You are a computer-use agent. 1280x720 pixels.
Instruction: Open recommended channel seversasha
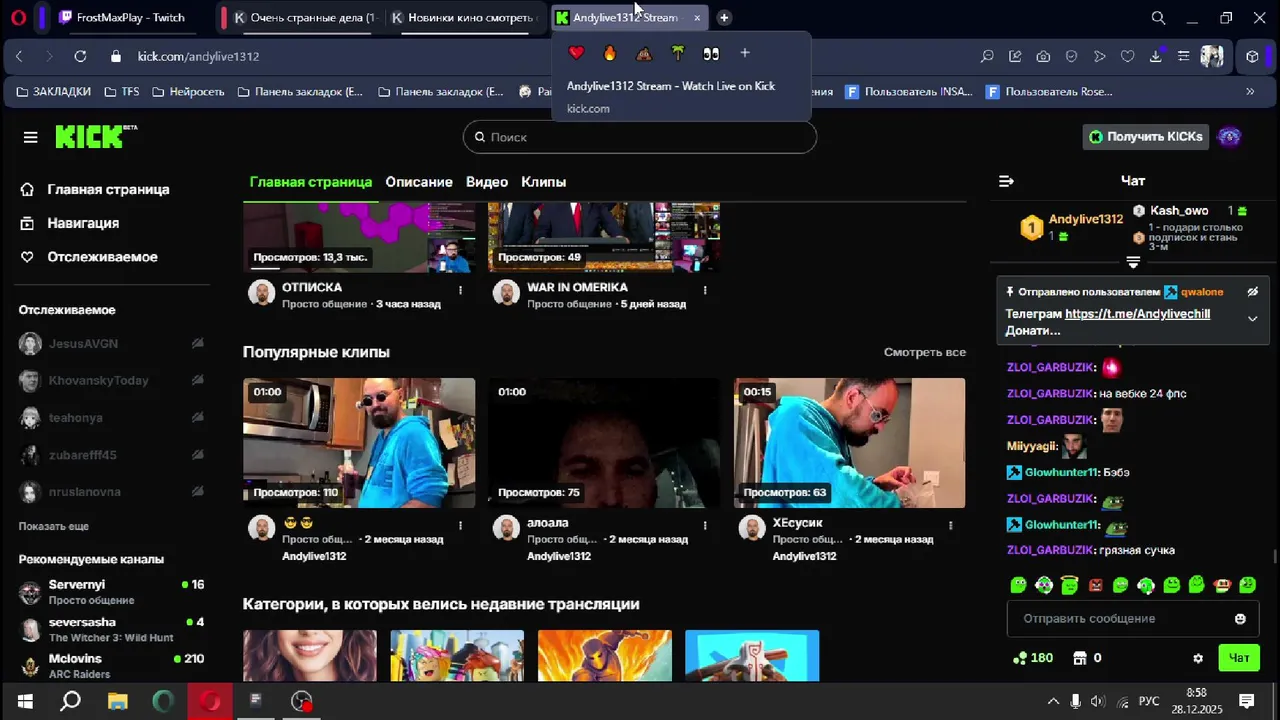[x=111, y=629]
